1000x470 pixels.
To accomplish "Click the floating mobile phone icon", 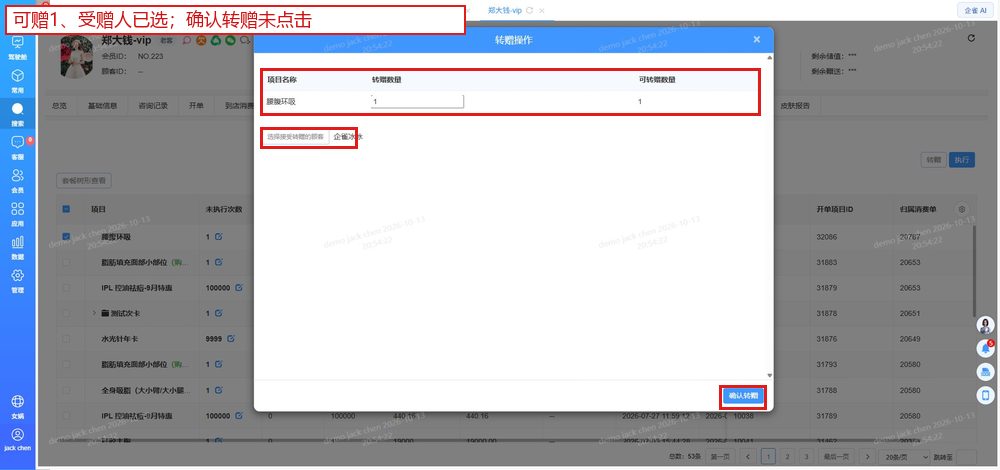I will 985,395.
